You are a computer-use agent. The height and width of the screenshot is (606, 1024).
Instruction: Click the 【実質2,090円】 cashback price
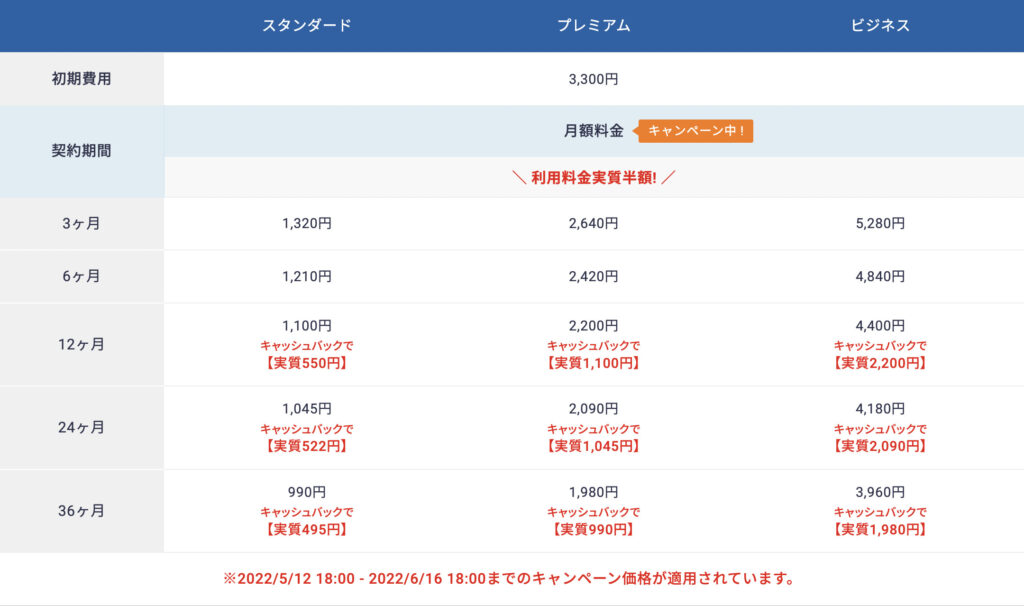coord(880,446)
